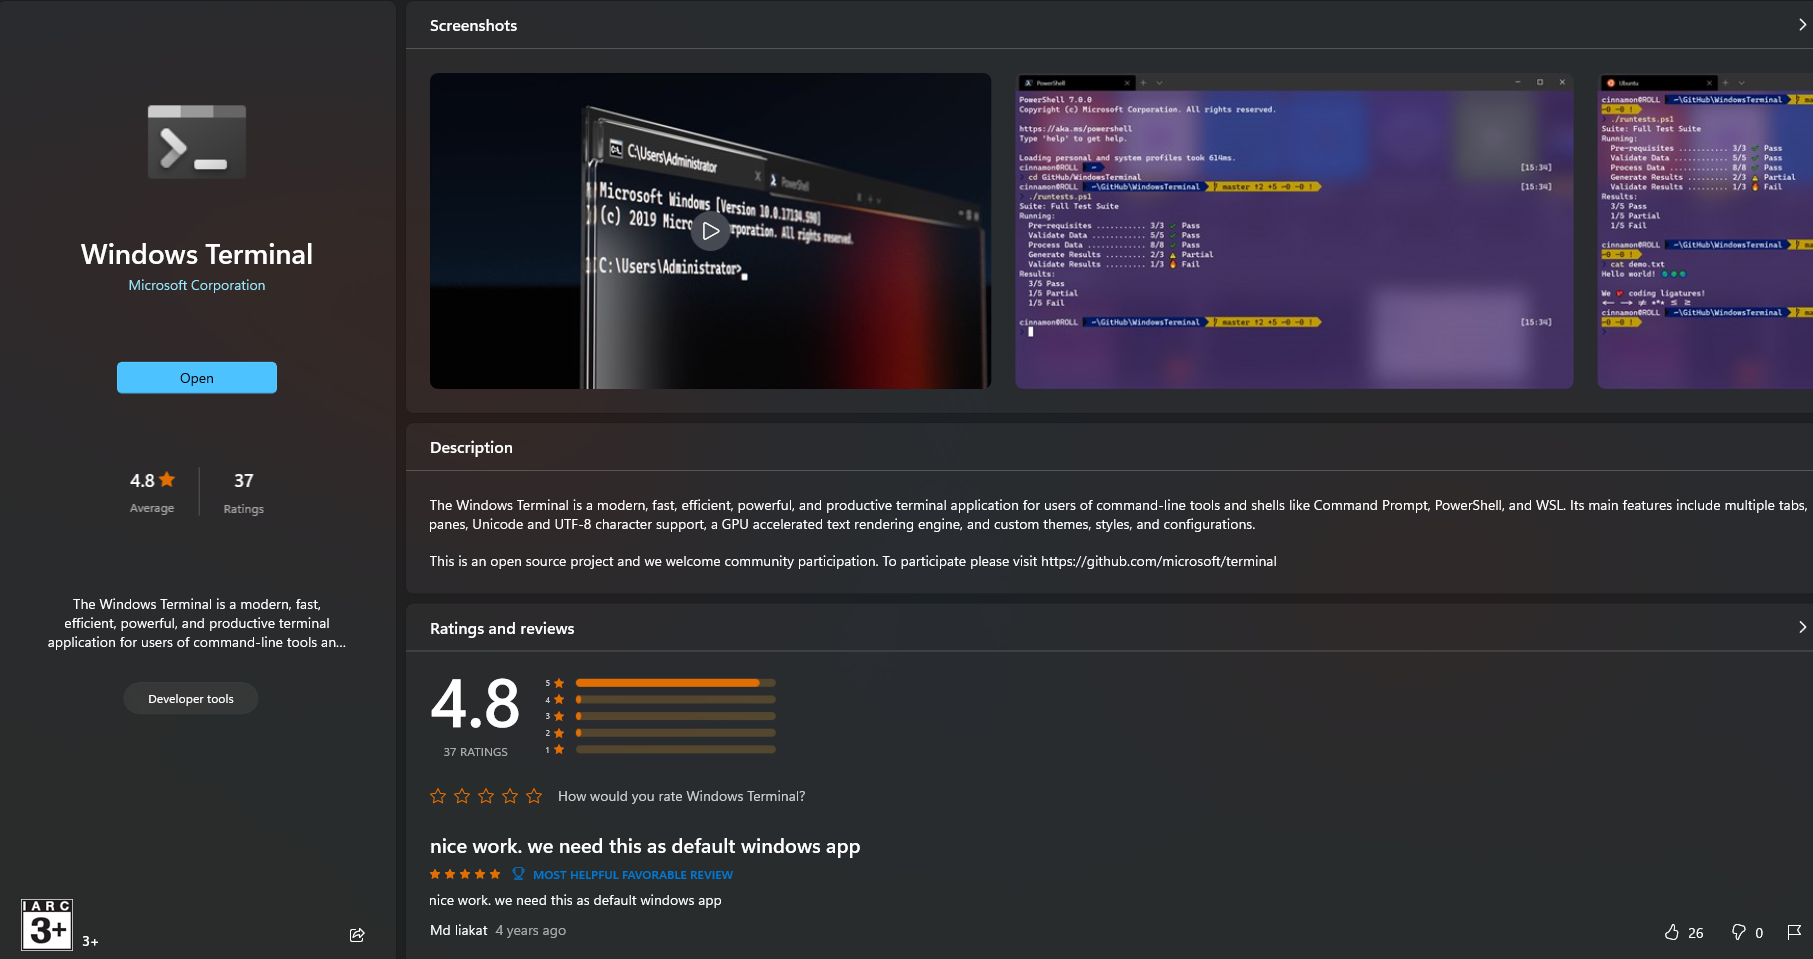Viewport: 1813px width, 959px height.
Task: Click thumbs up on Md liakat's review
Action: pyautogui.click(x=1672, y=932)
